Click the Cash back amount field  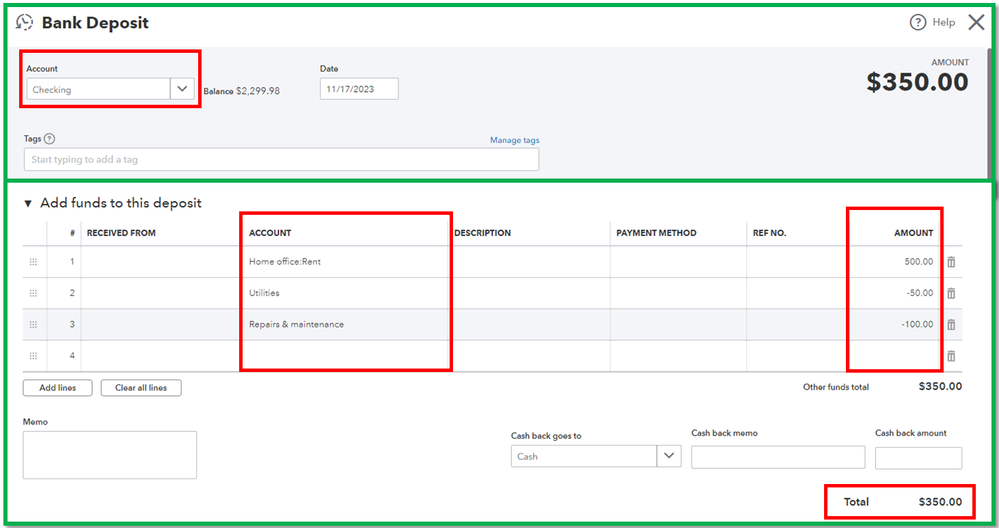click(918, 458)
